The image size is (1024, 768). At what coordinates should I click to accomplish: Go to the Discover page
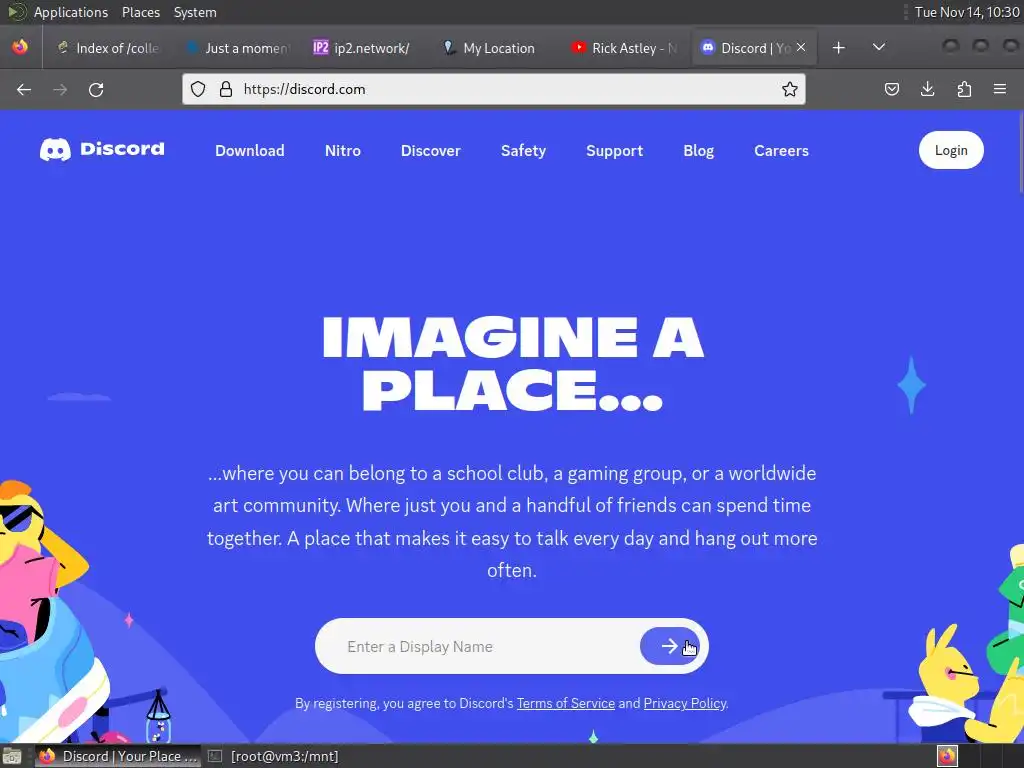(x=430, y=151)
